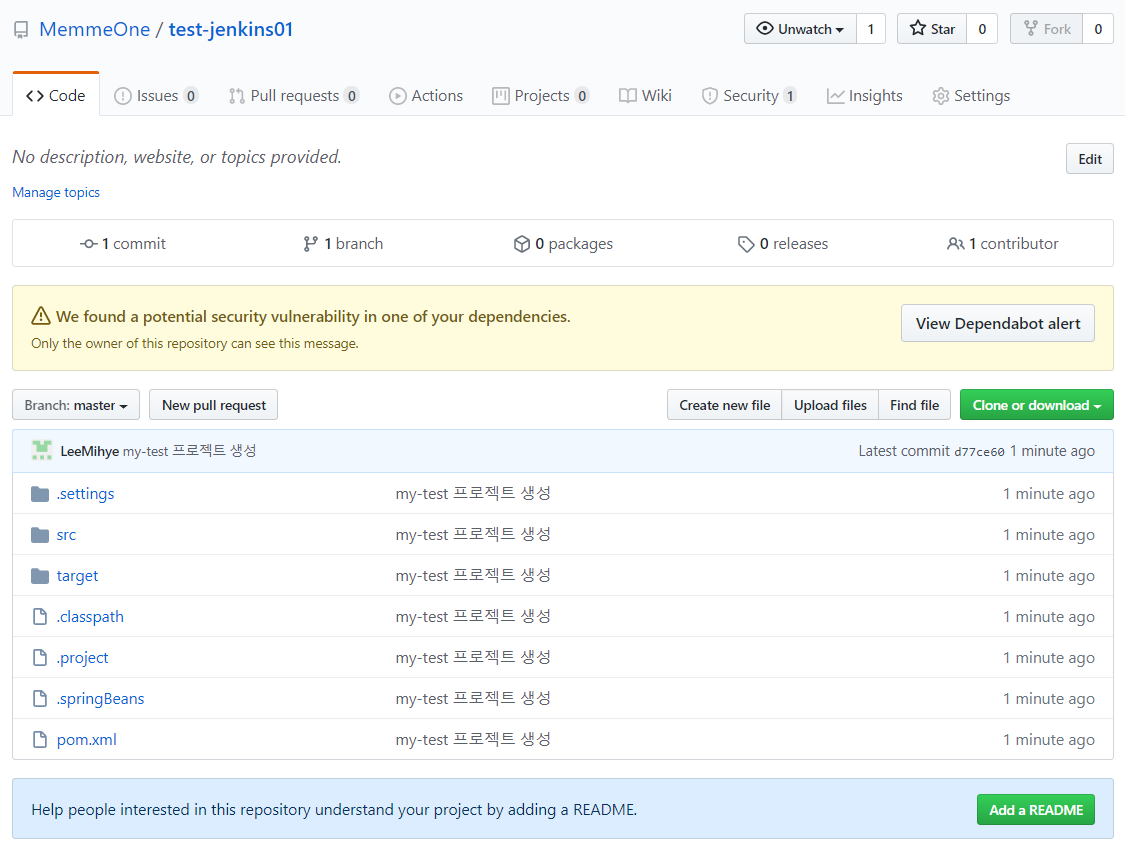Image resolution: width=1125 pixels, height=848 pixels.
Task: Open the pom.xml file
Action: 87,739
